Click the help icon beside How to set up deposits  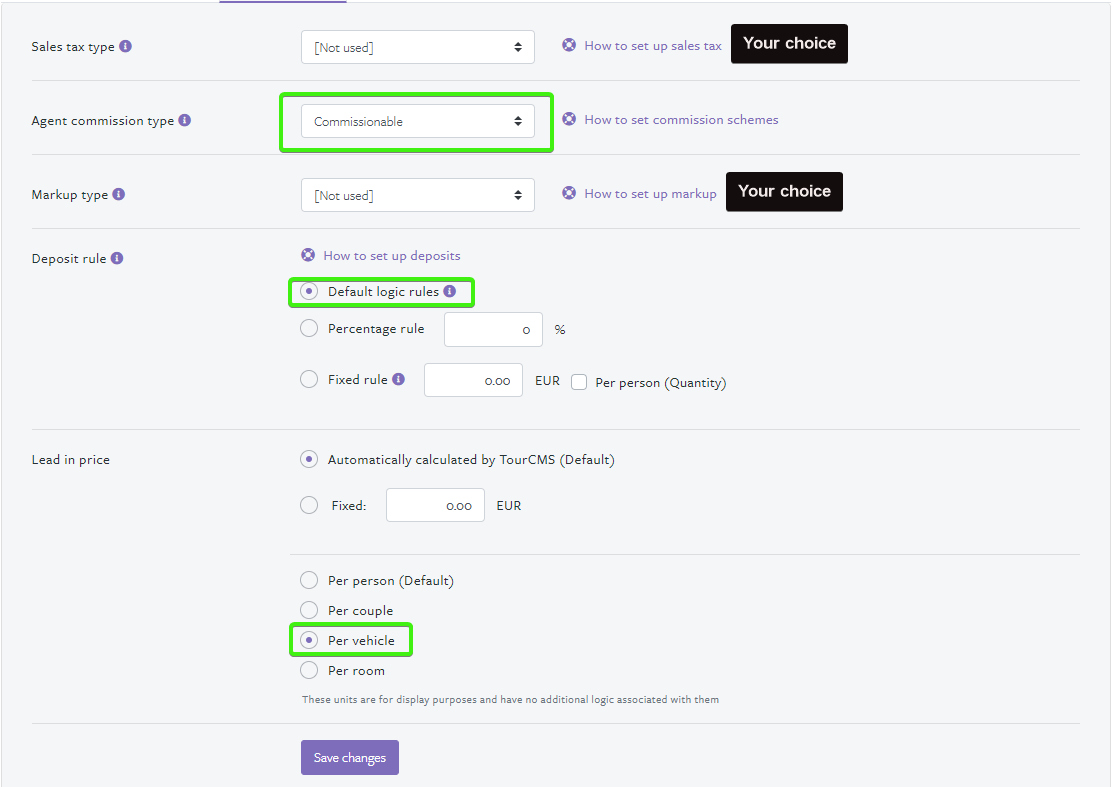(x=309, y=255)
